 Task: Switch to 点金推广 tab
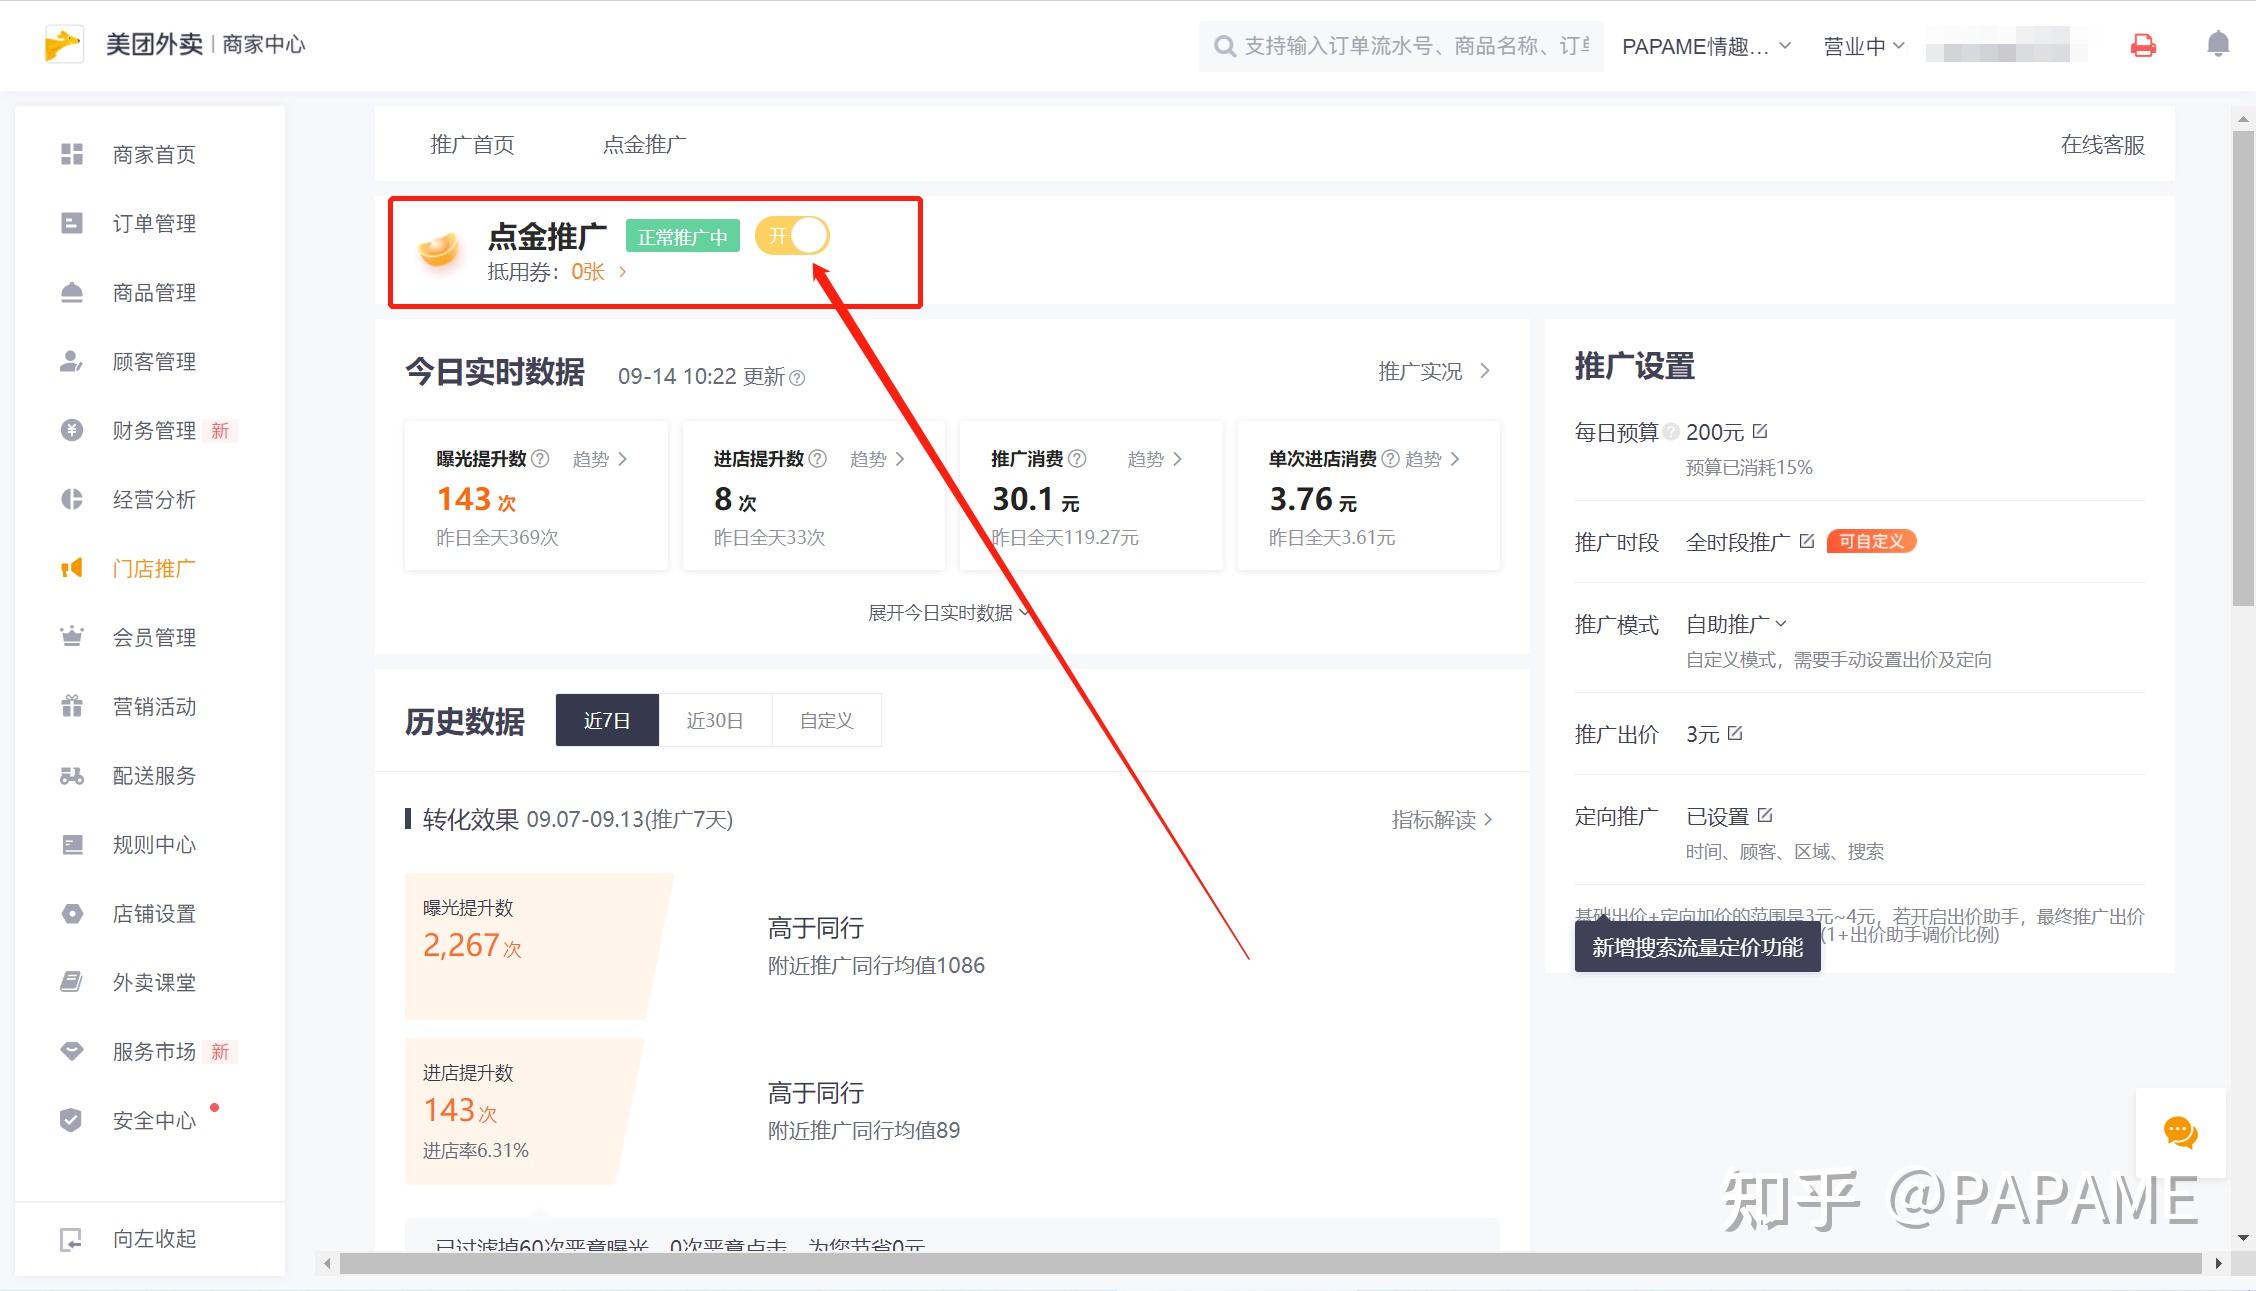coord(644,144)
